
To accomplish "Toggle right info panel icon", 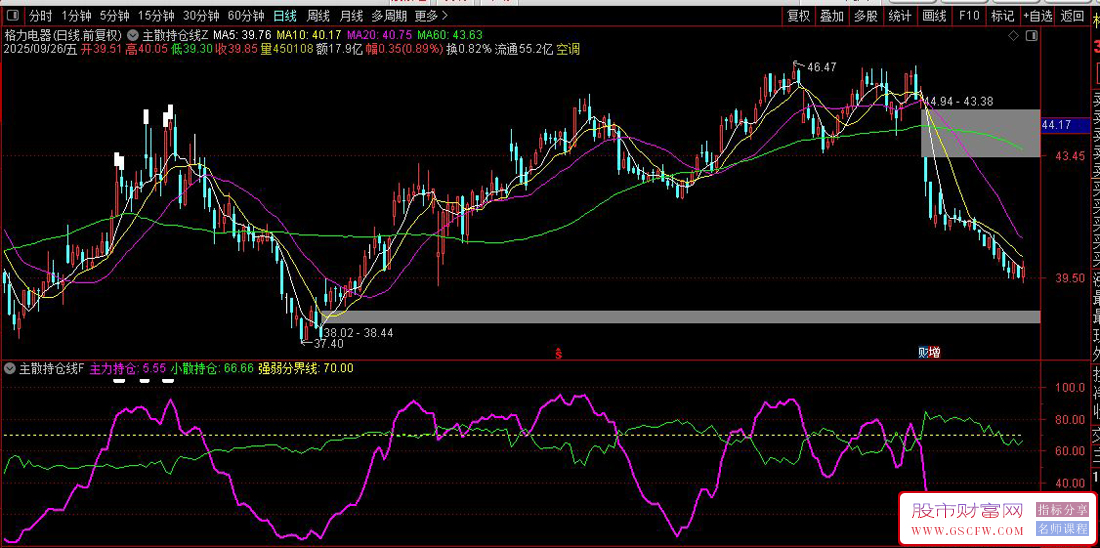I will [x=1031, y=35].
